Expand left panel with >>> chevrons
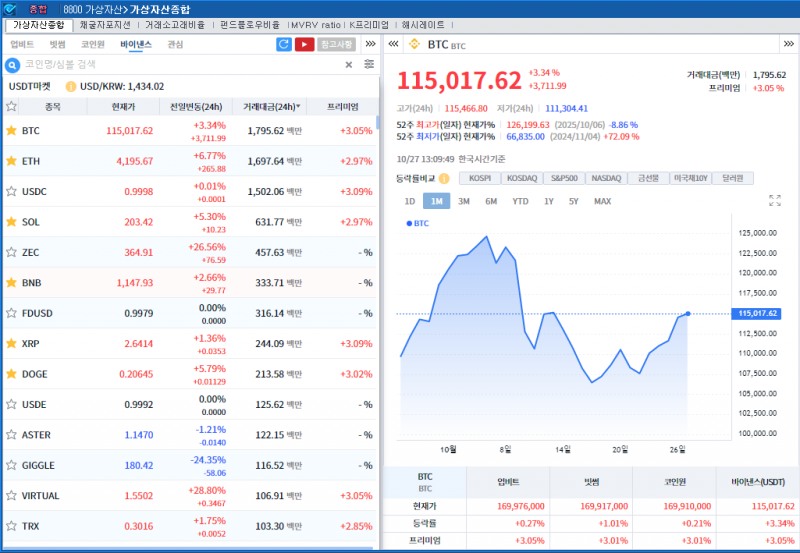Screen dimensions: 800x553 (x=371, y=44)
